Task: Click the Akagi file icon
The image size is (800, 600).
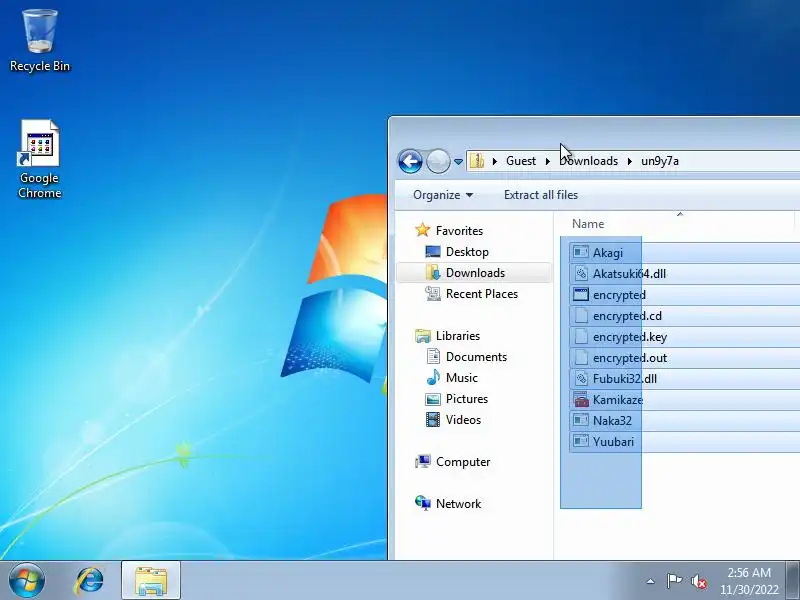Action: [x=581, y=252]
